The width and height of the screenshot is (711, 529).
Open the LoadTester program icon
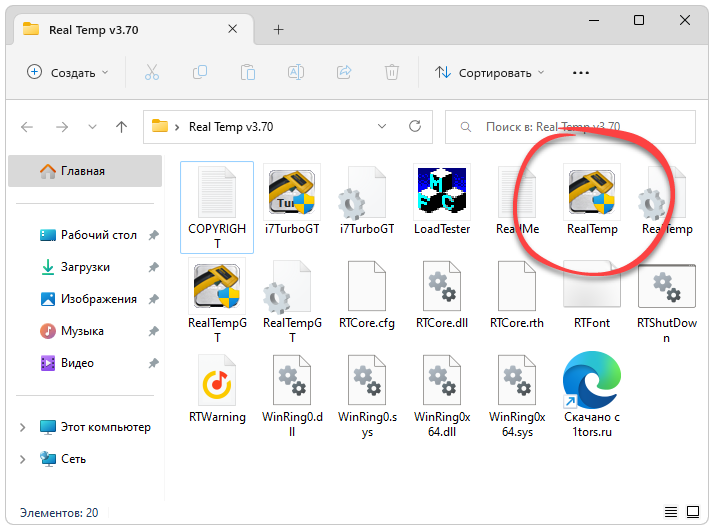click(442, 200)
